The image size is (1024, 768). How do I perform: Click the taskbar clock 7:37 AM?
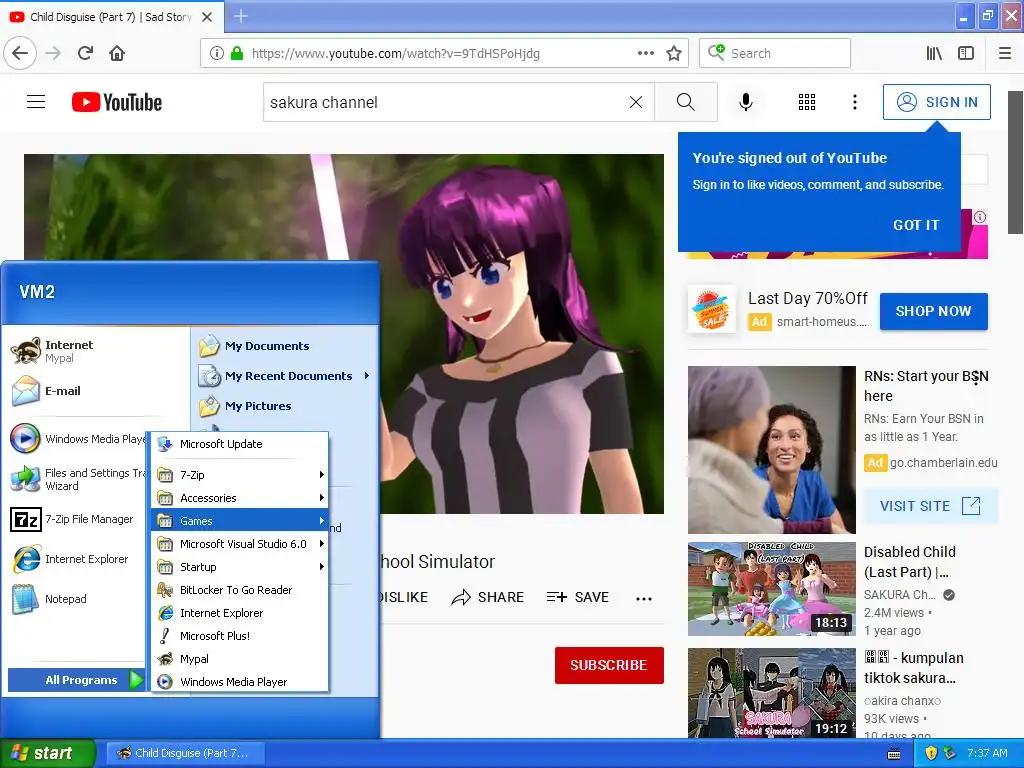click(987, 753)
